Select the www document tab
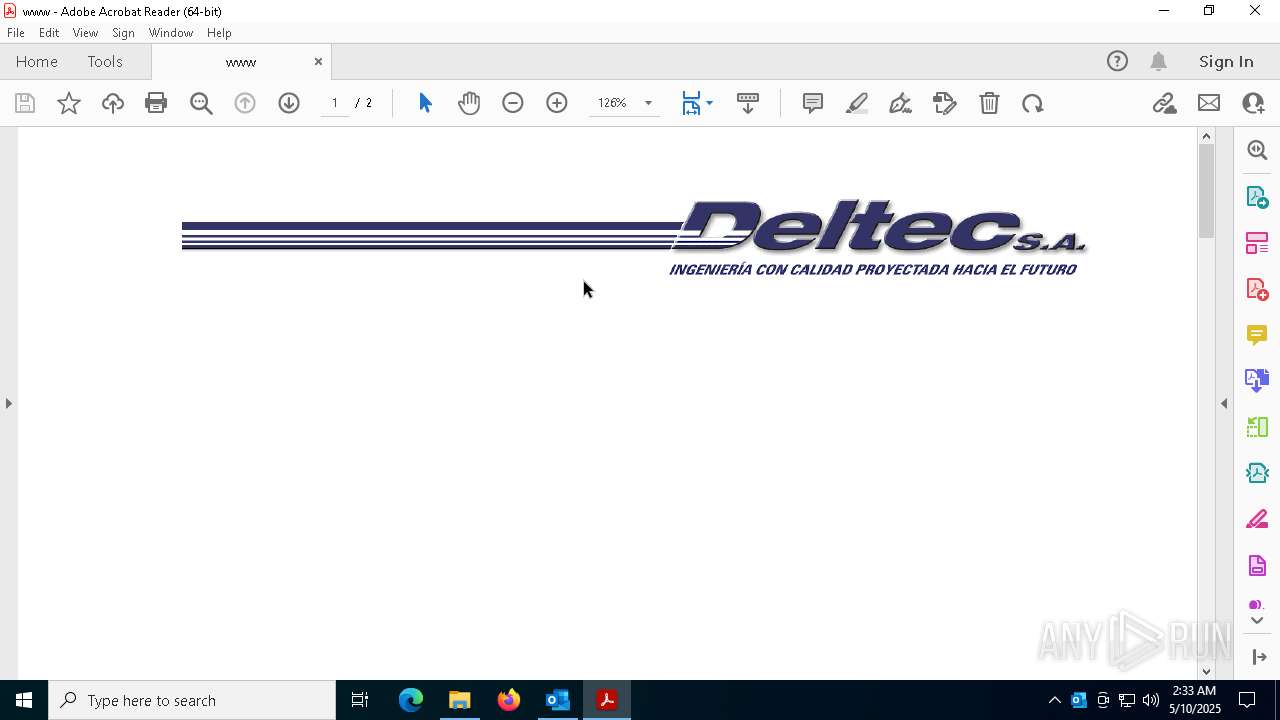Image resolution: width=1280 pixels, height=720 pixels. (241, 62)
